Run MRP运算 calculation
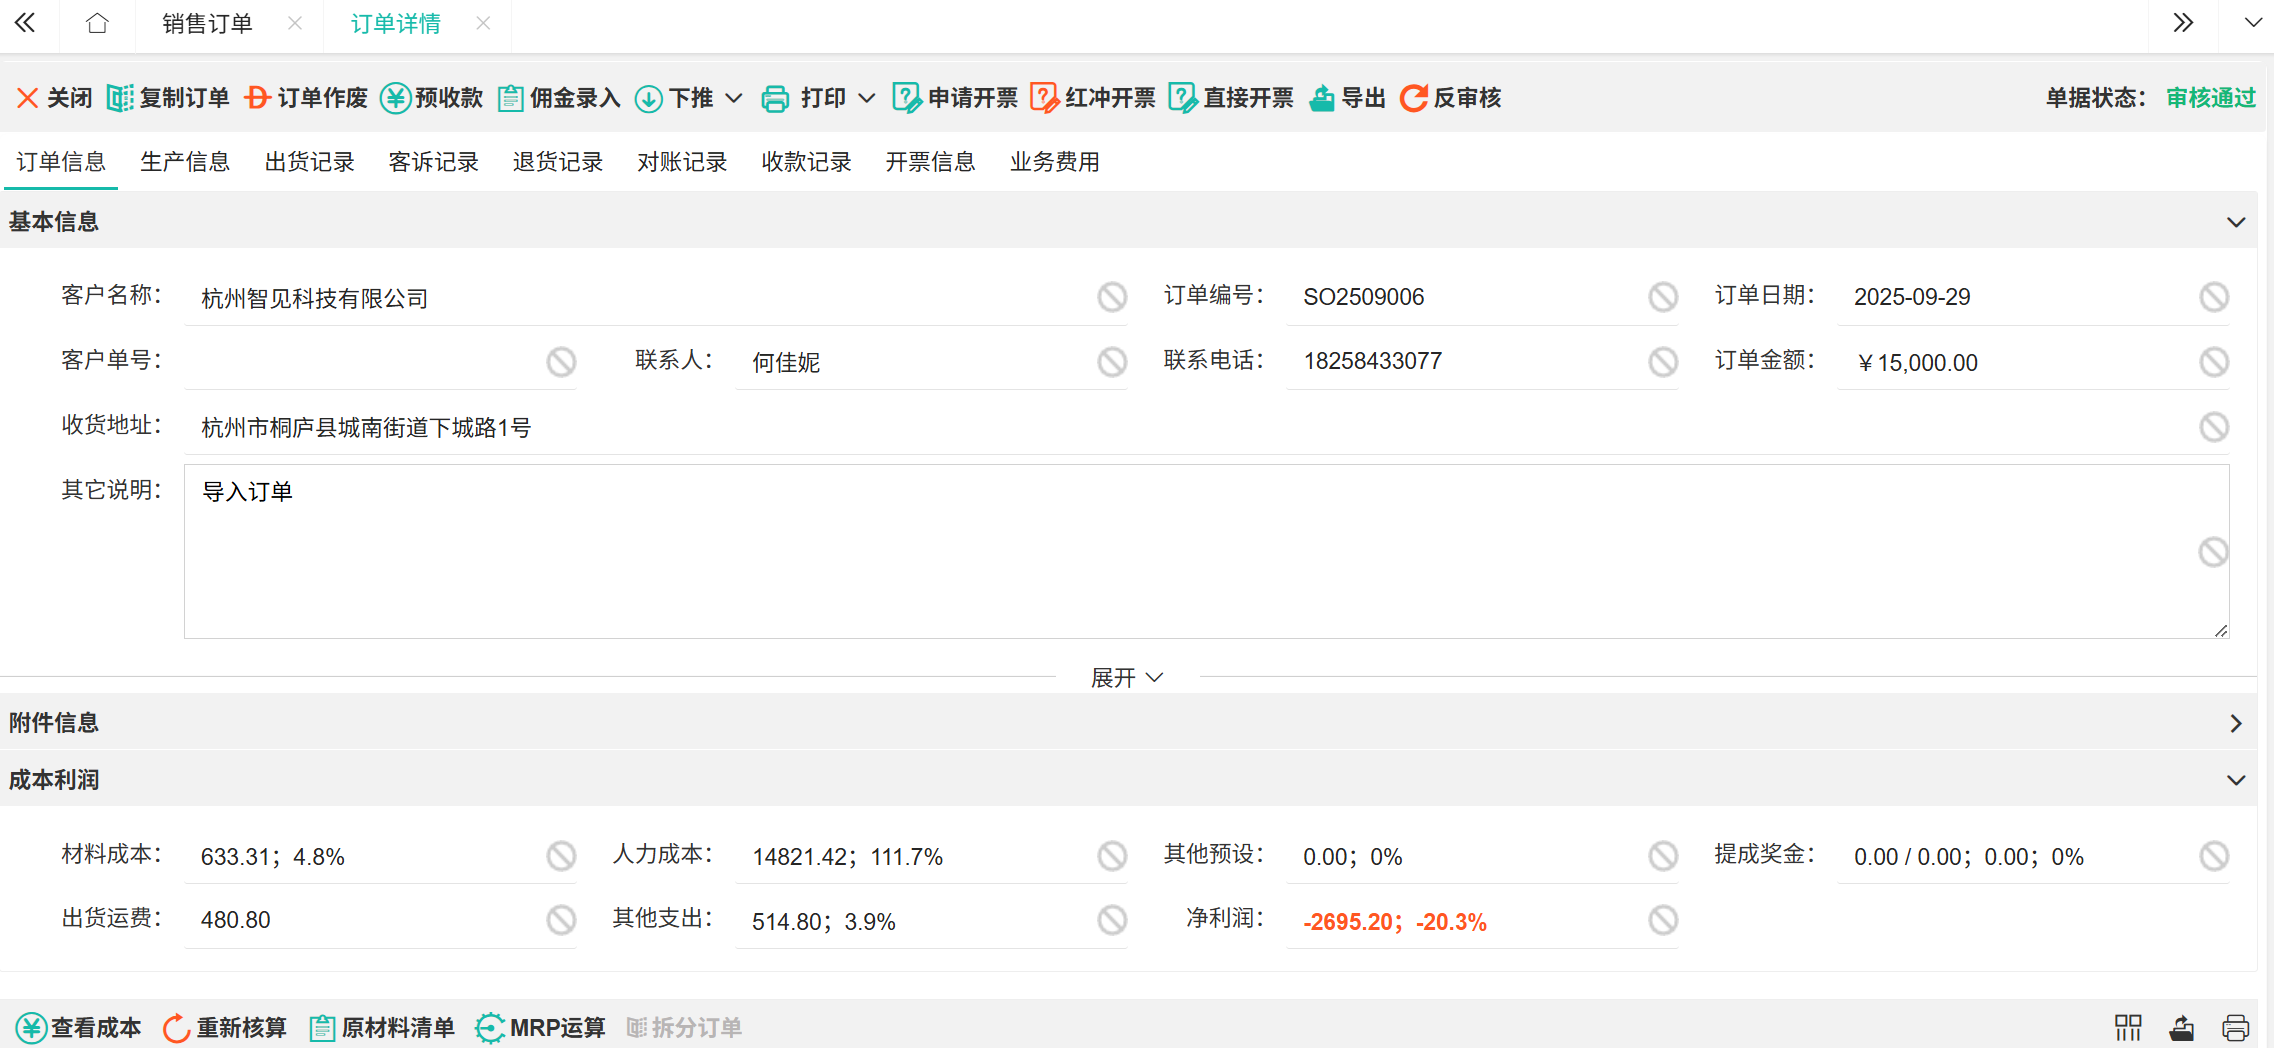This screenshot has height=1048, width=2274. click(x=541, y=1027)
